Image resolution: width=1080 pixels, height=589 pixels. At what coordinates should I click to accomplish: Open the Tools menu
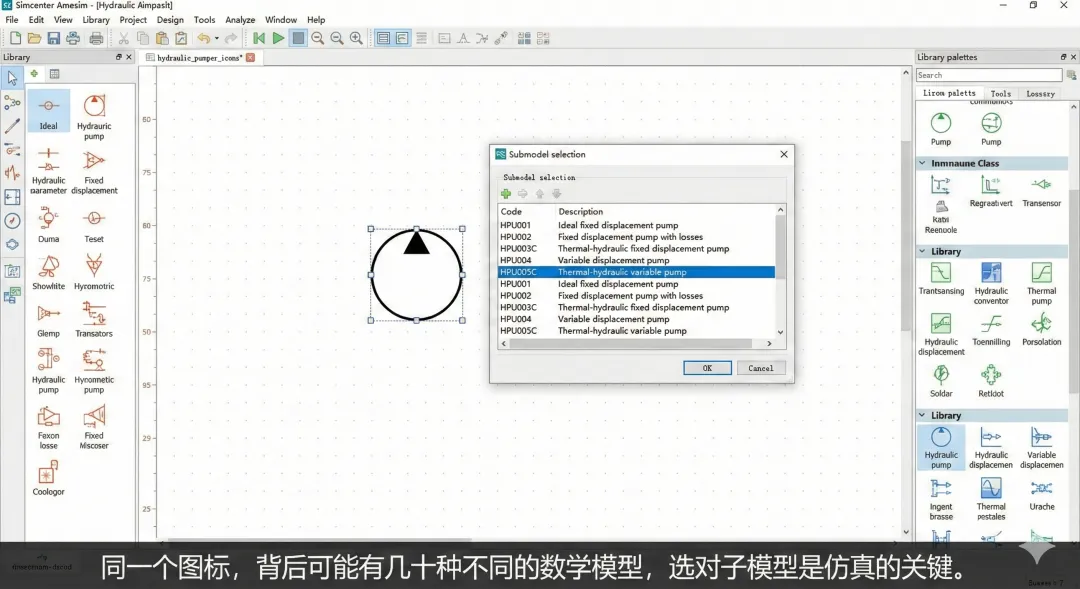click(205, 20)
